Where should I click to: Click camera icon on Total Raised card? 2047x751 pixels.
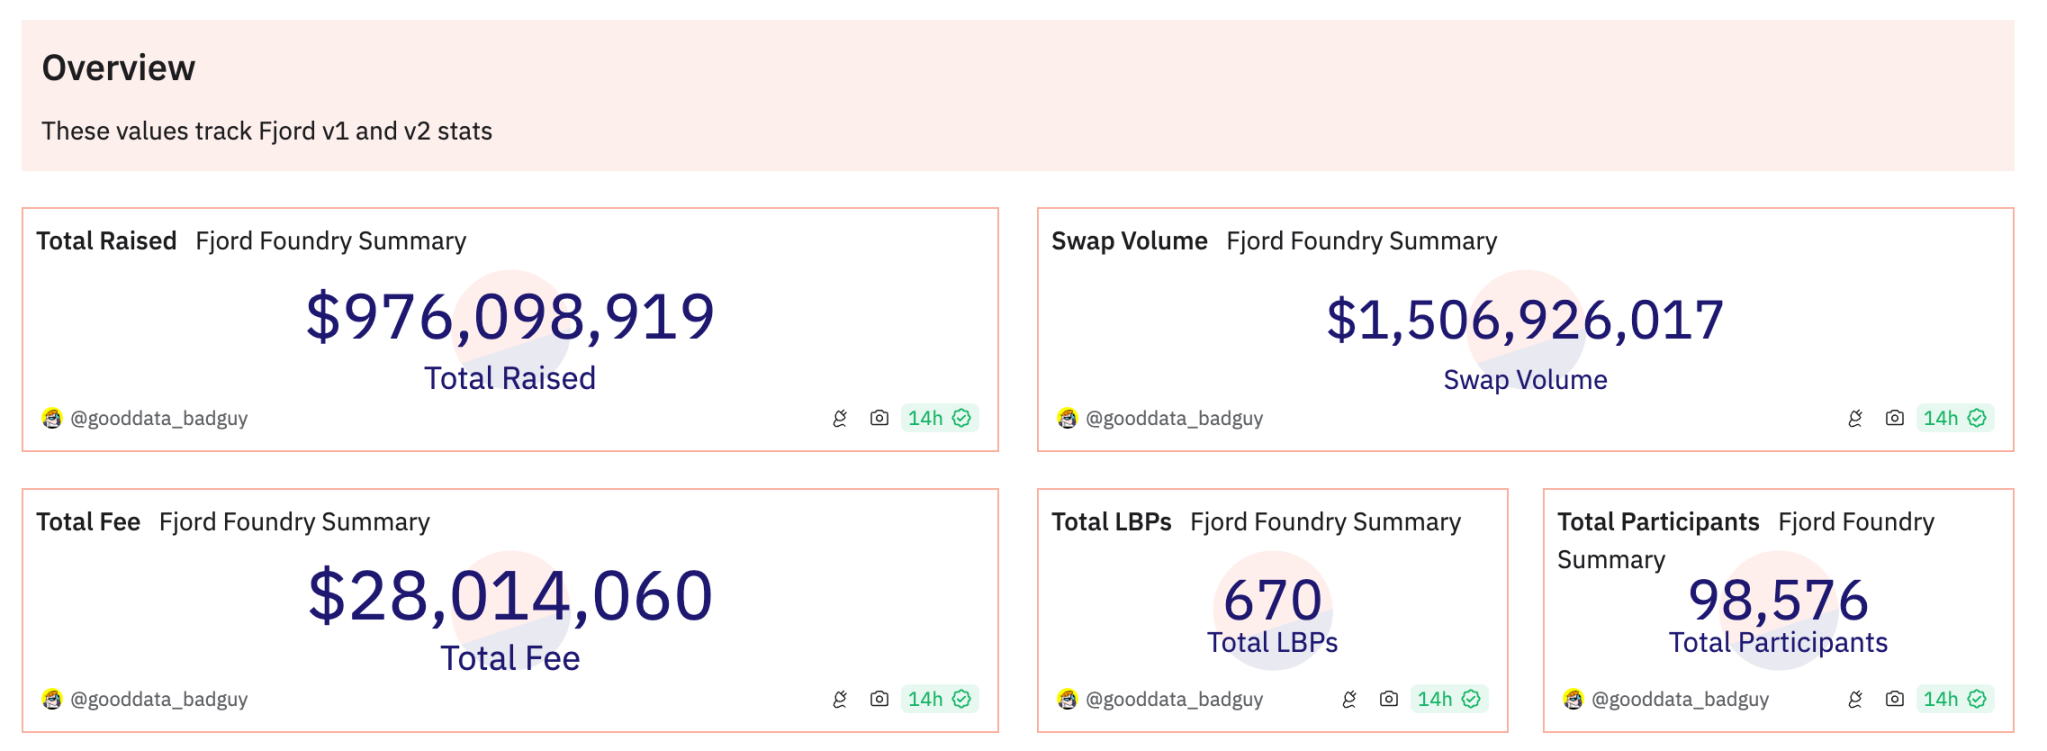coord(879,418)
